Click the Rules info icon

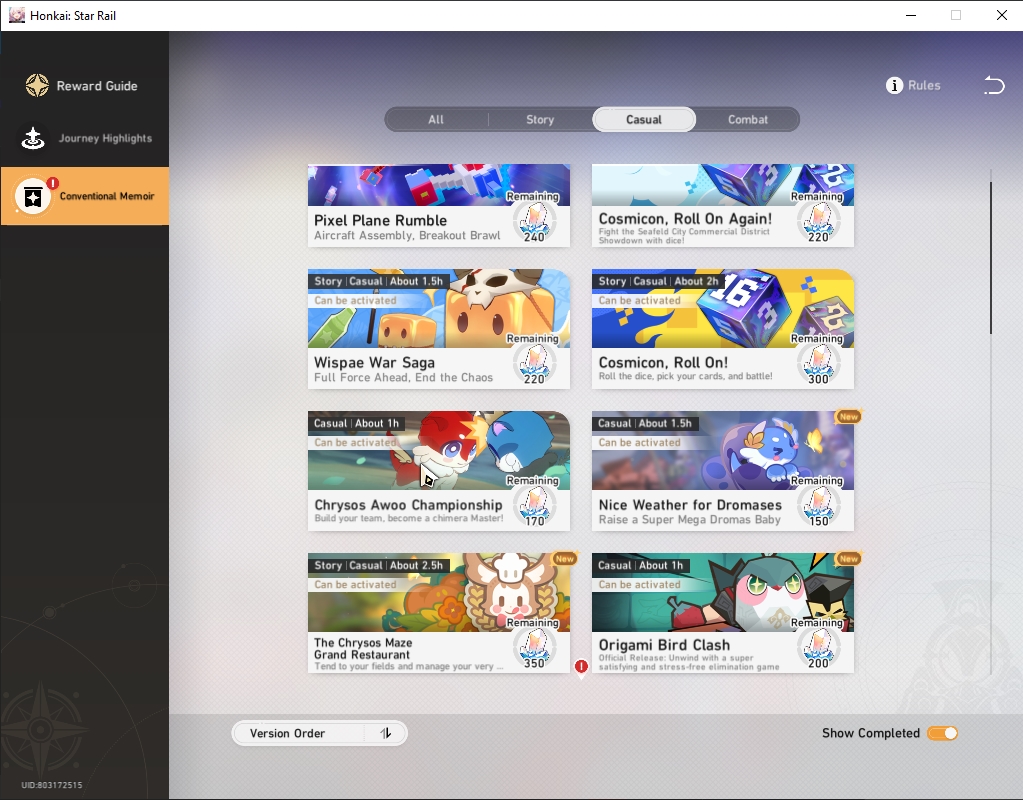pos(894,85)
